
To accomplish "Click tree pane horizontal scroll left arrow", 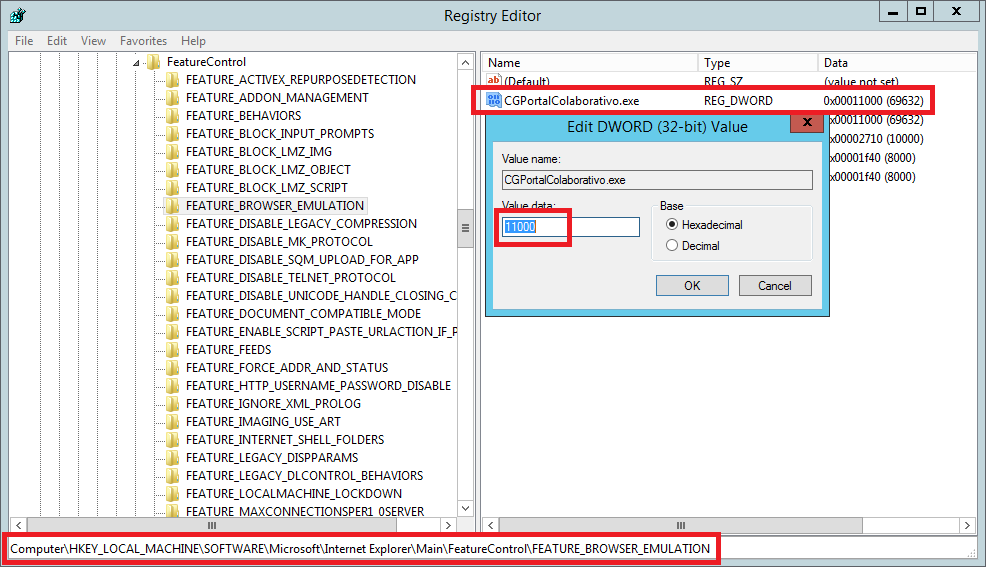I will coord(18,525).
